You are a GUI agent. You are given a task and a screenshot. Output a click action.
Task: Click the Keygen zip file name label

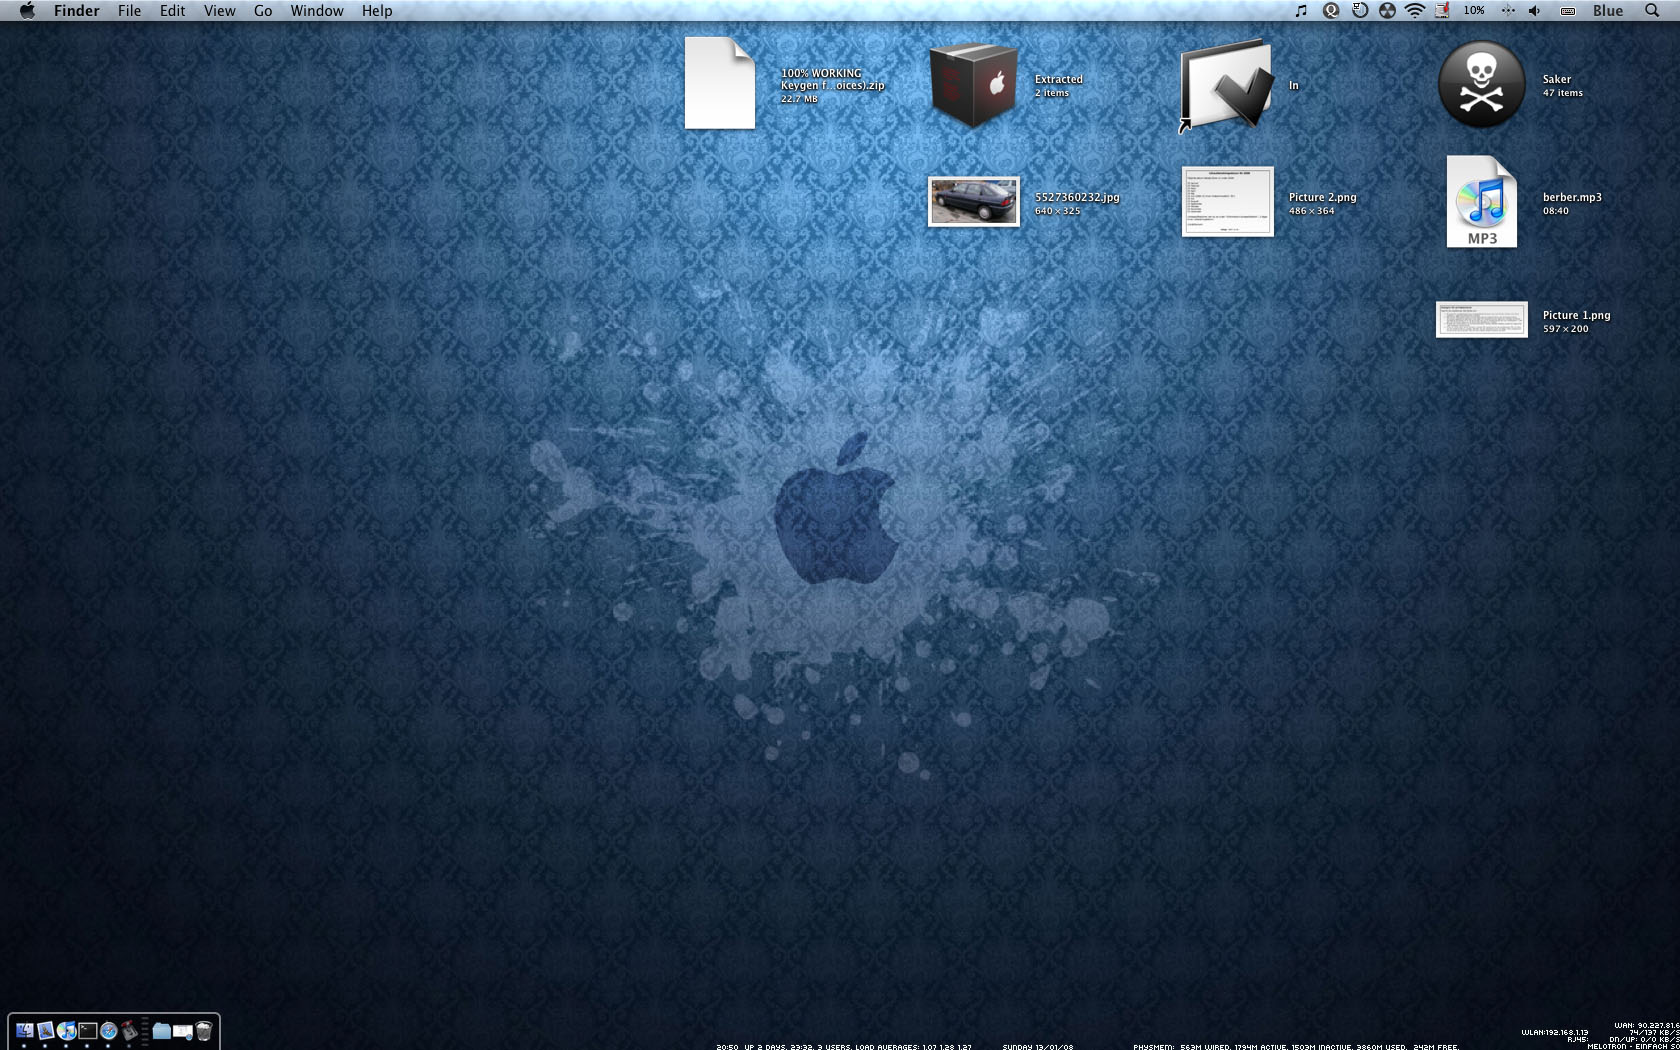833,79
